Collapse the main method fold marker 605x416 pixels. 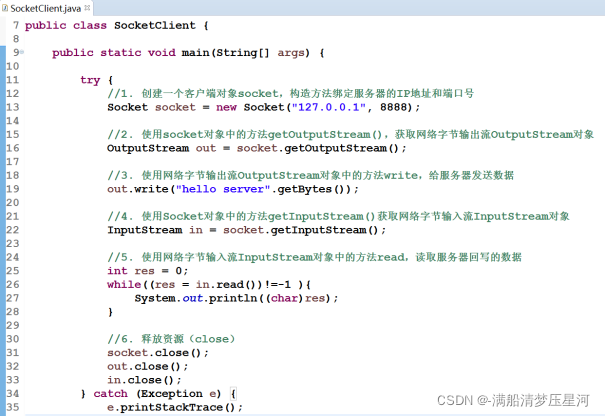[22, 52]
